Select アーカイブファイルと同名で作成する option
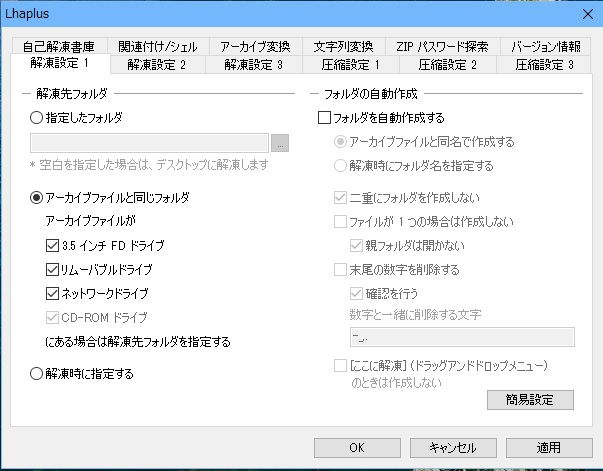603x471 pixels. 340,142
